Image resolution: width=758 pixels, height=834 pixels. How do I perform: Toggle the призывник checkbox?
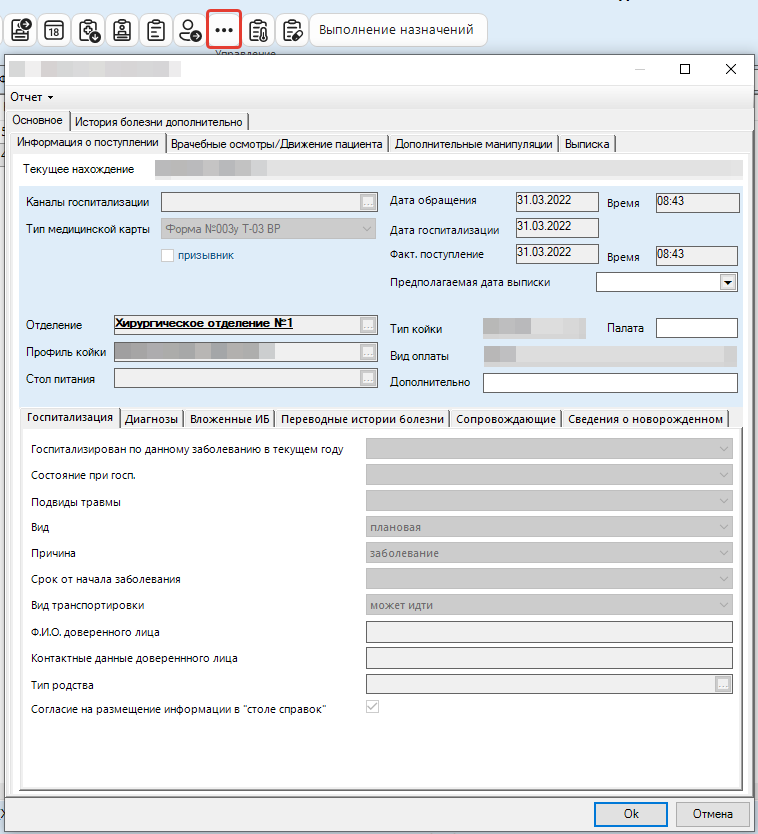168,255
